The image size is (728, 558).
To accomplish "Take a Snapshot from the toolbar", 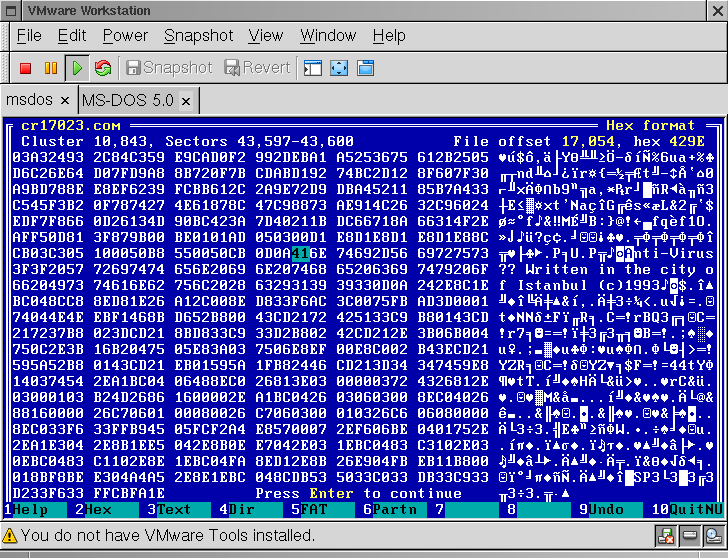I will click(x=169, y=68).
